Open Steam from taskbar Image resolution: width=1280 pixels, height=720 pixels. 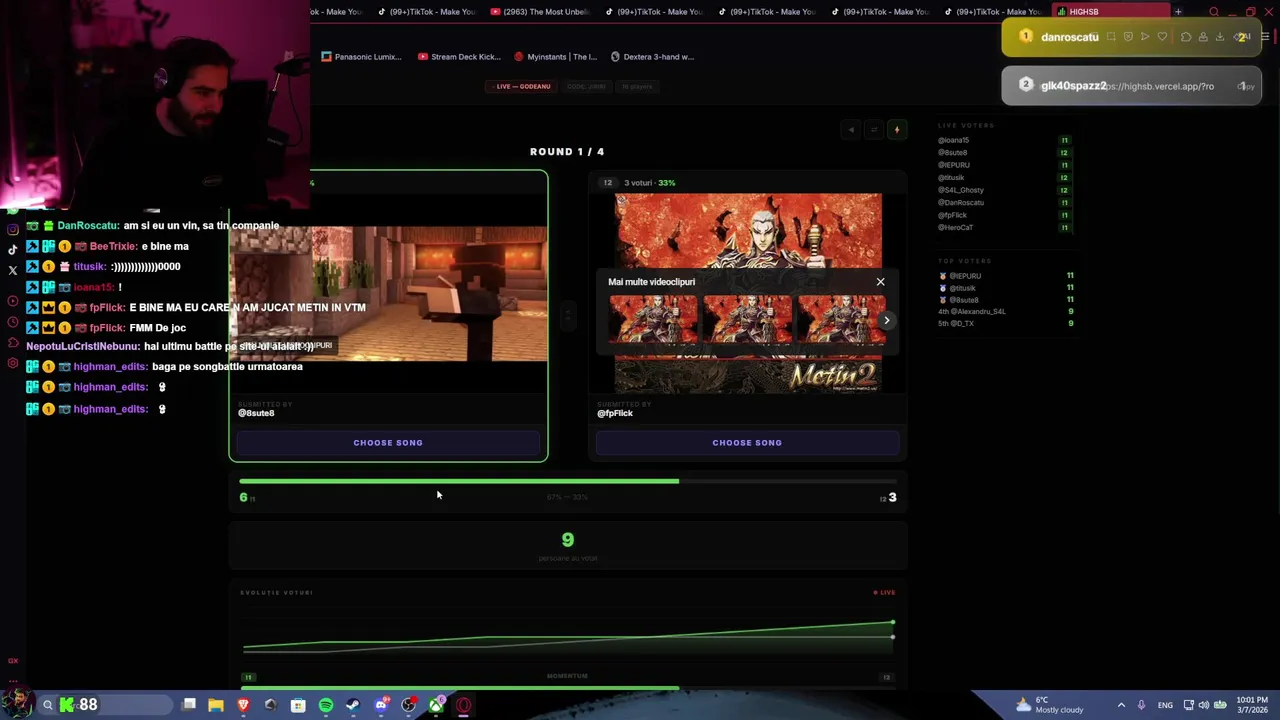[353, 705]
